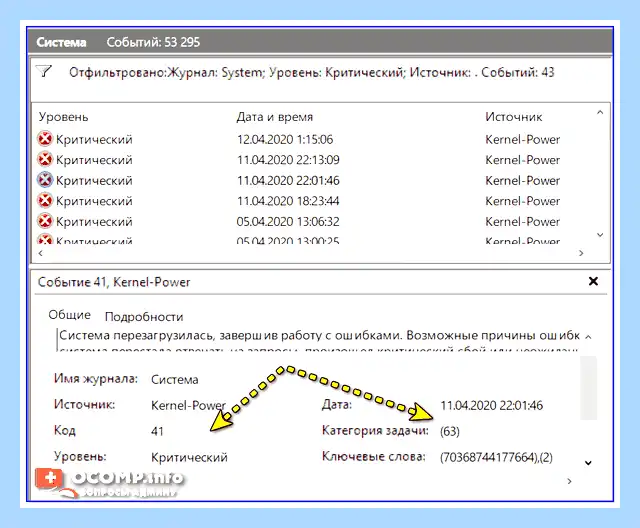Open the Подробности tab

tap(144, 317)
